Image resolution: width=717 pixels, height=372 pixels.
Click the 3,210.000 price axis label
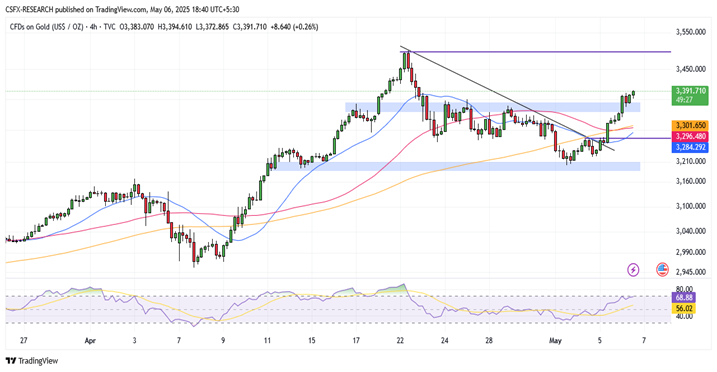690,161
